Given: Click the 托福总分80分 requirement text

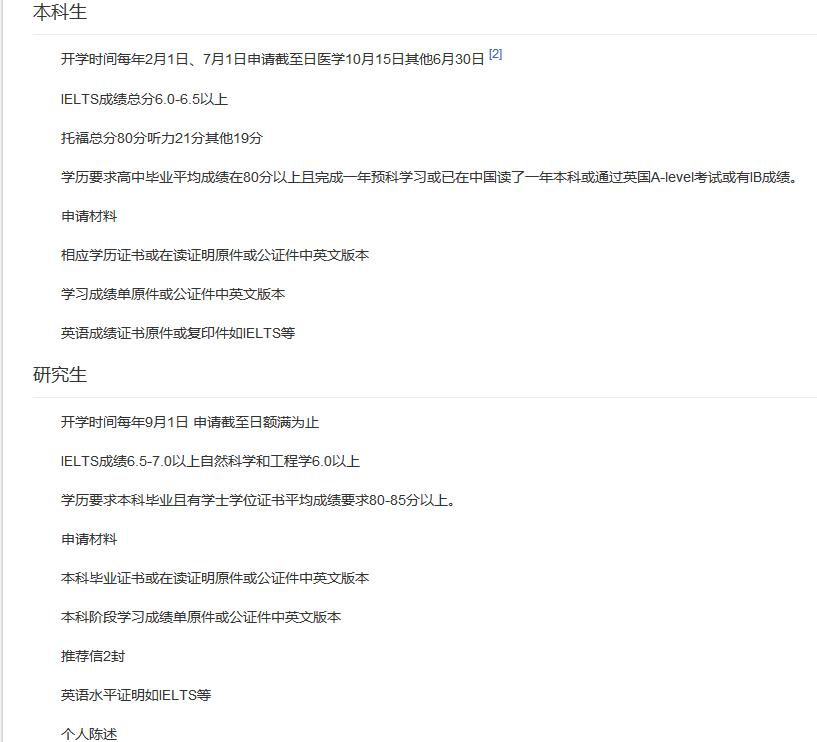Looking at the screenshot, I should [x=161, y=138].
